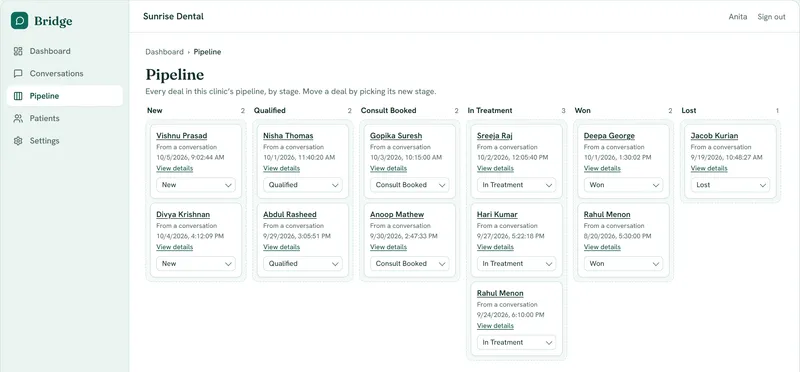This screenshot has height=372, width=800.
Task: Click View details under Abdul Rasheed
Action: click(x=282, y=247)
